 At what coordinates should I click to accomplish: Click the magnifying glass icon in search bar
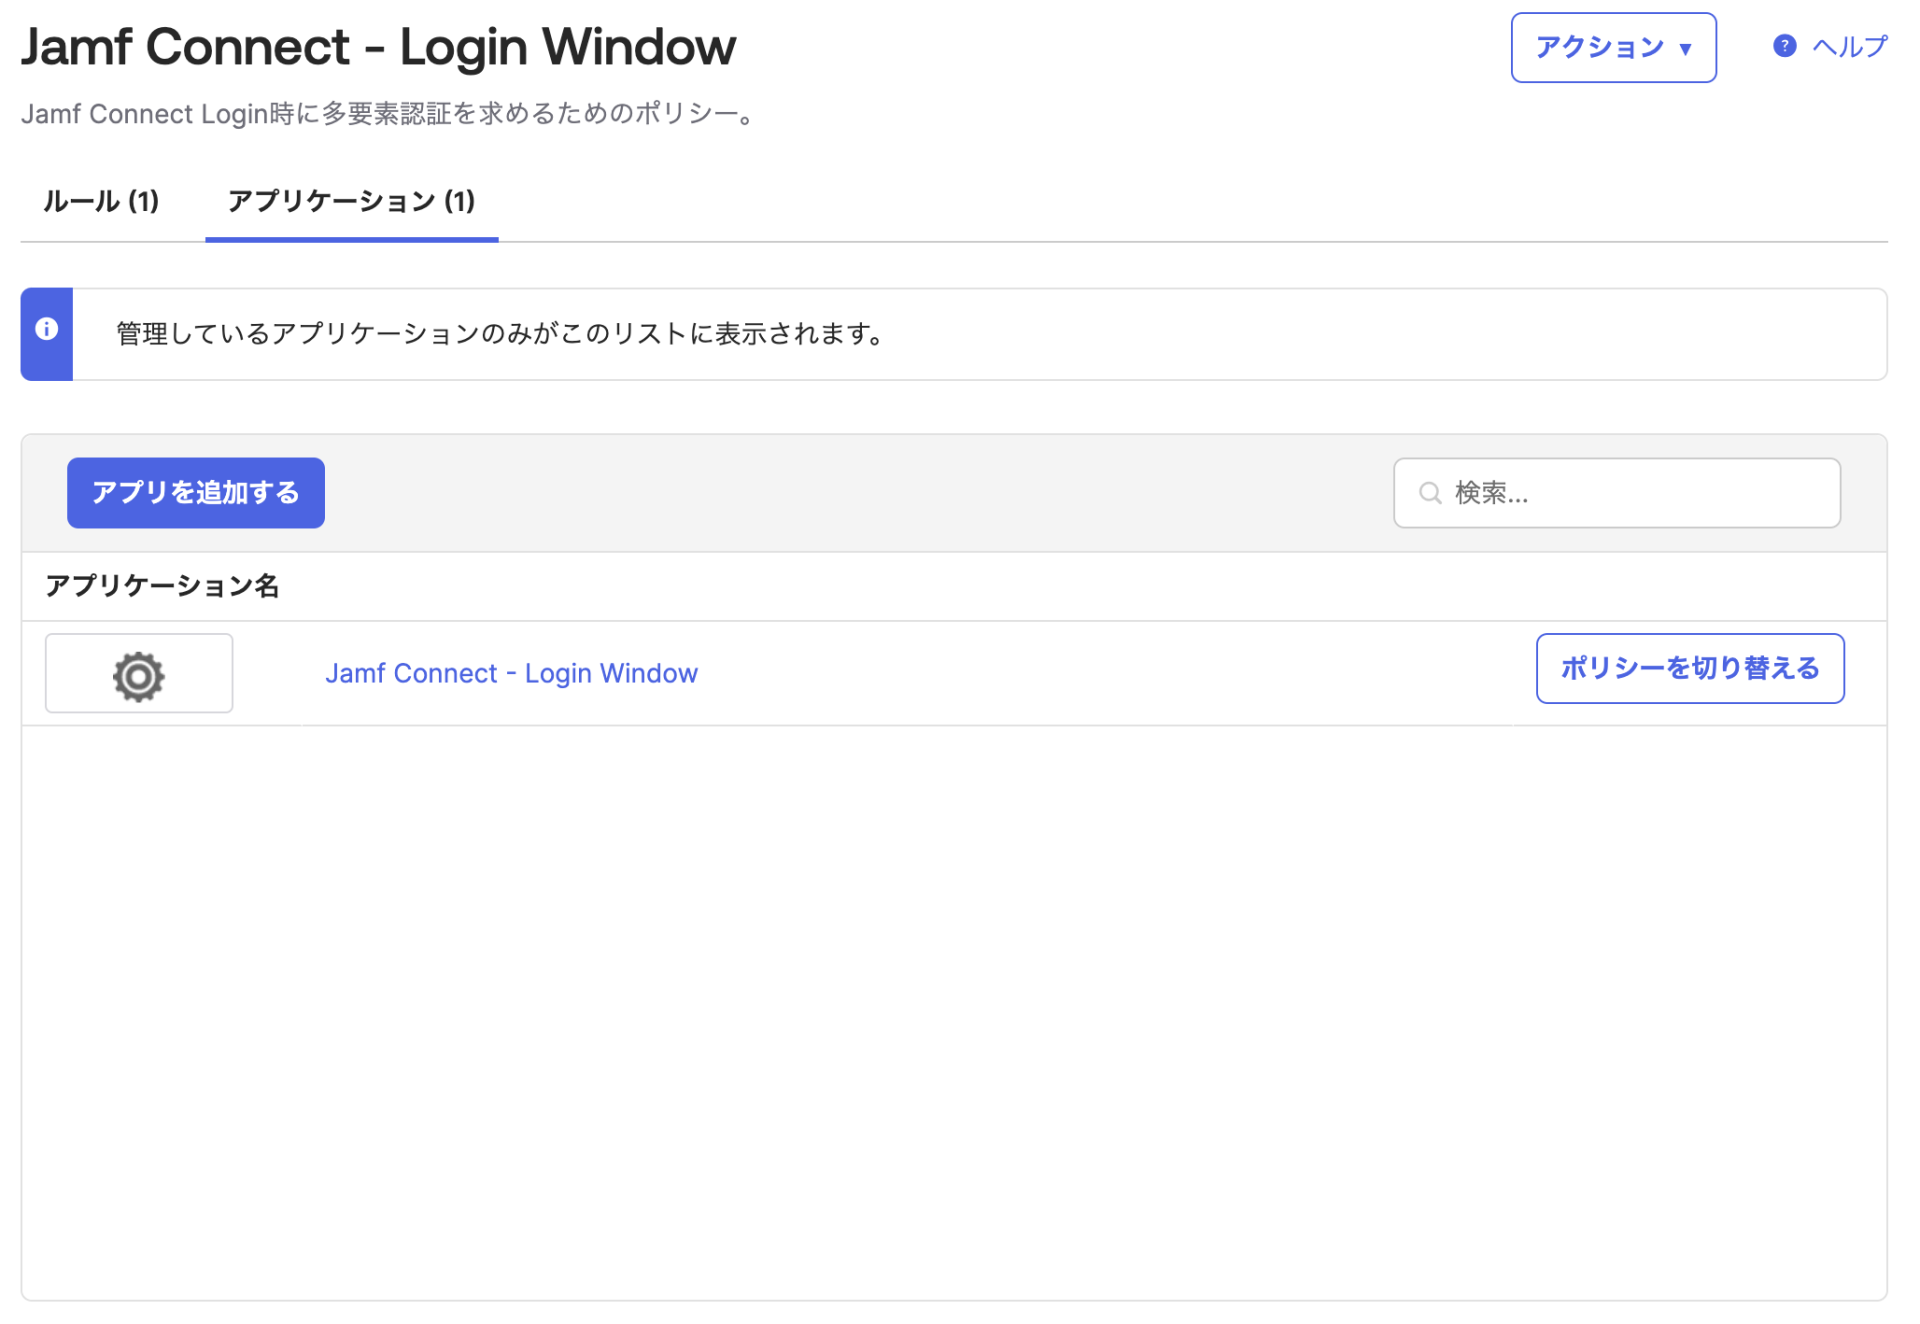tap(1430, 492)
